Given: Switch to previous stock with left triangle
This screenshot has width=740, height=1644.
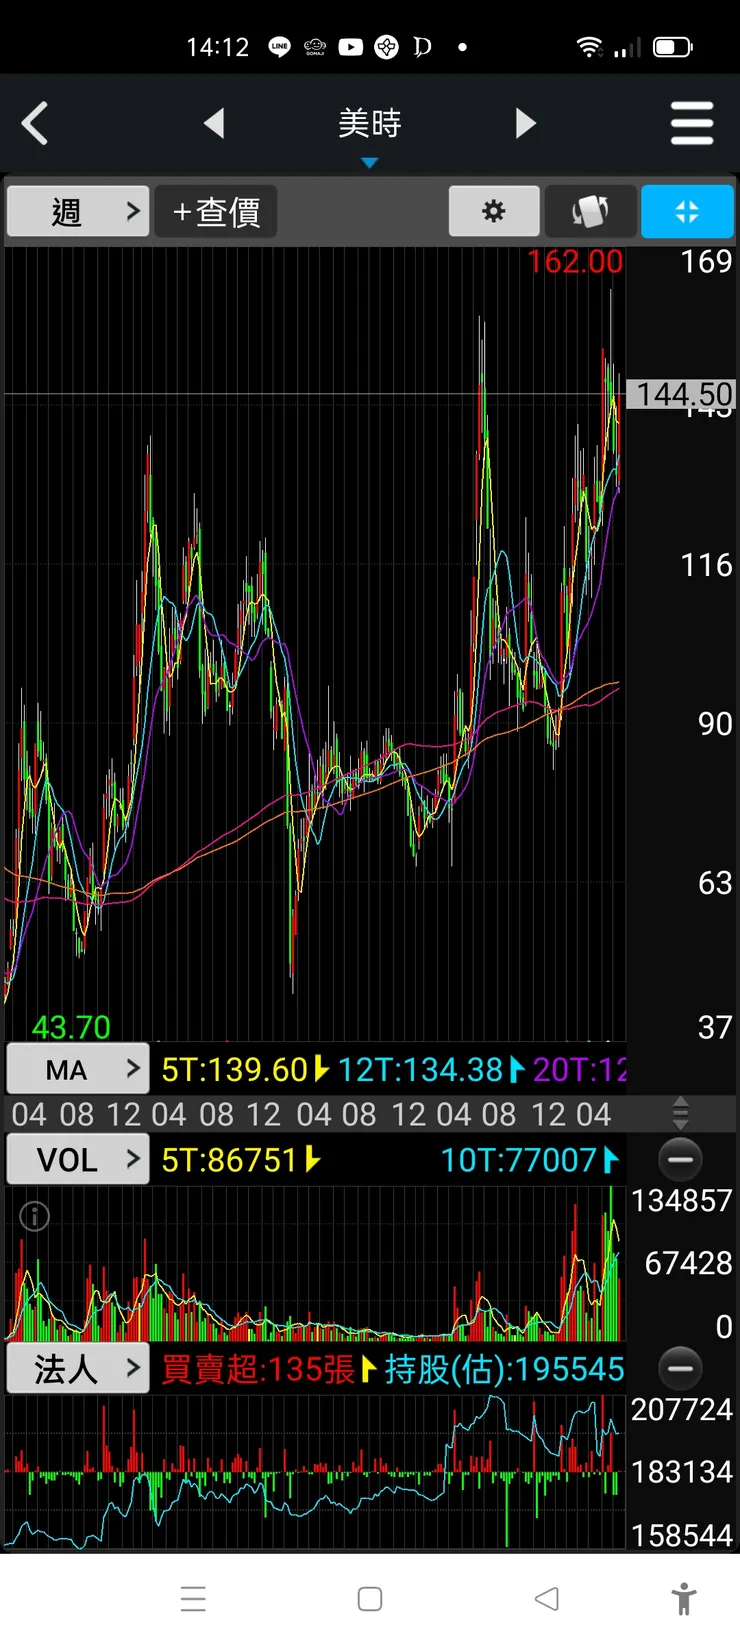Looking at the screenshot, I should [213, 124].
